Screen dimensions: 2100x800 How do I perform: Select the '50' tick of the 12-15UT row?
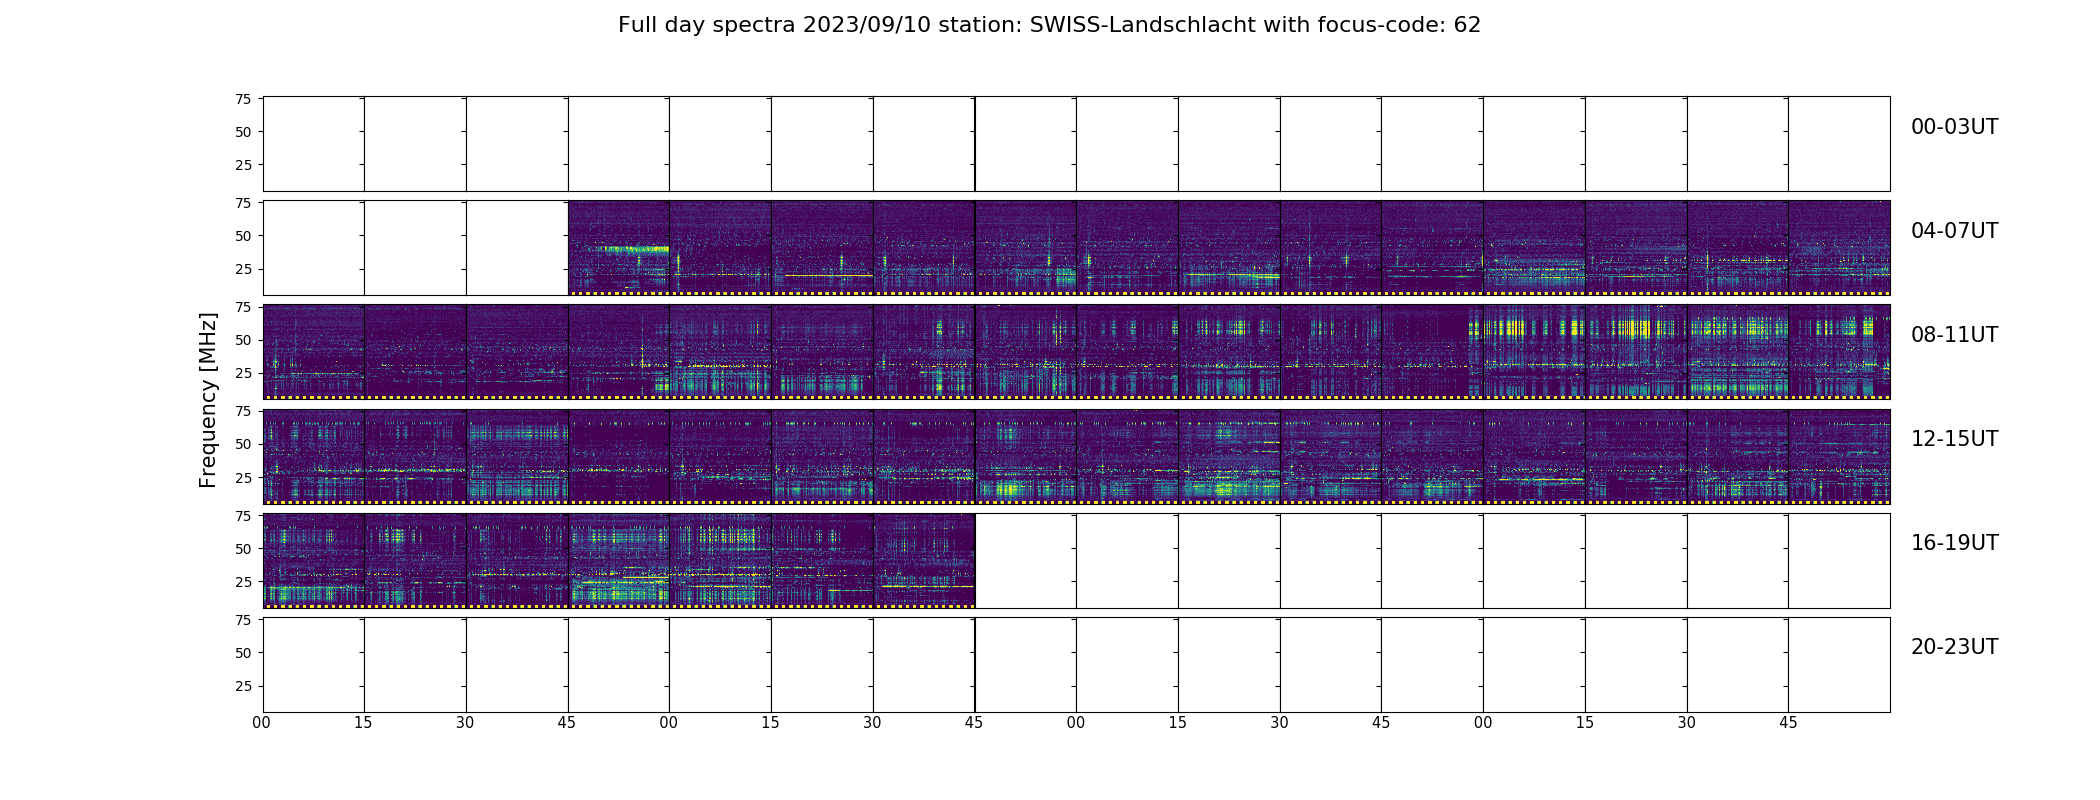pyautogui.click(x=243, y=444)
